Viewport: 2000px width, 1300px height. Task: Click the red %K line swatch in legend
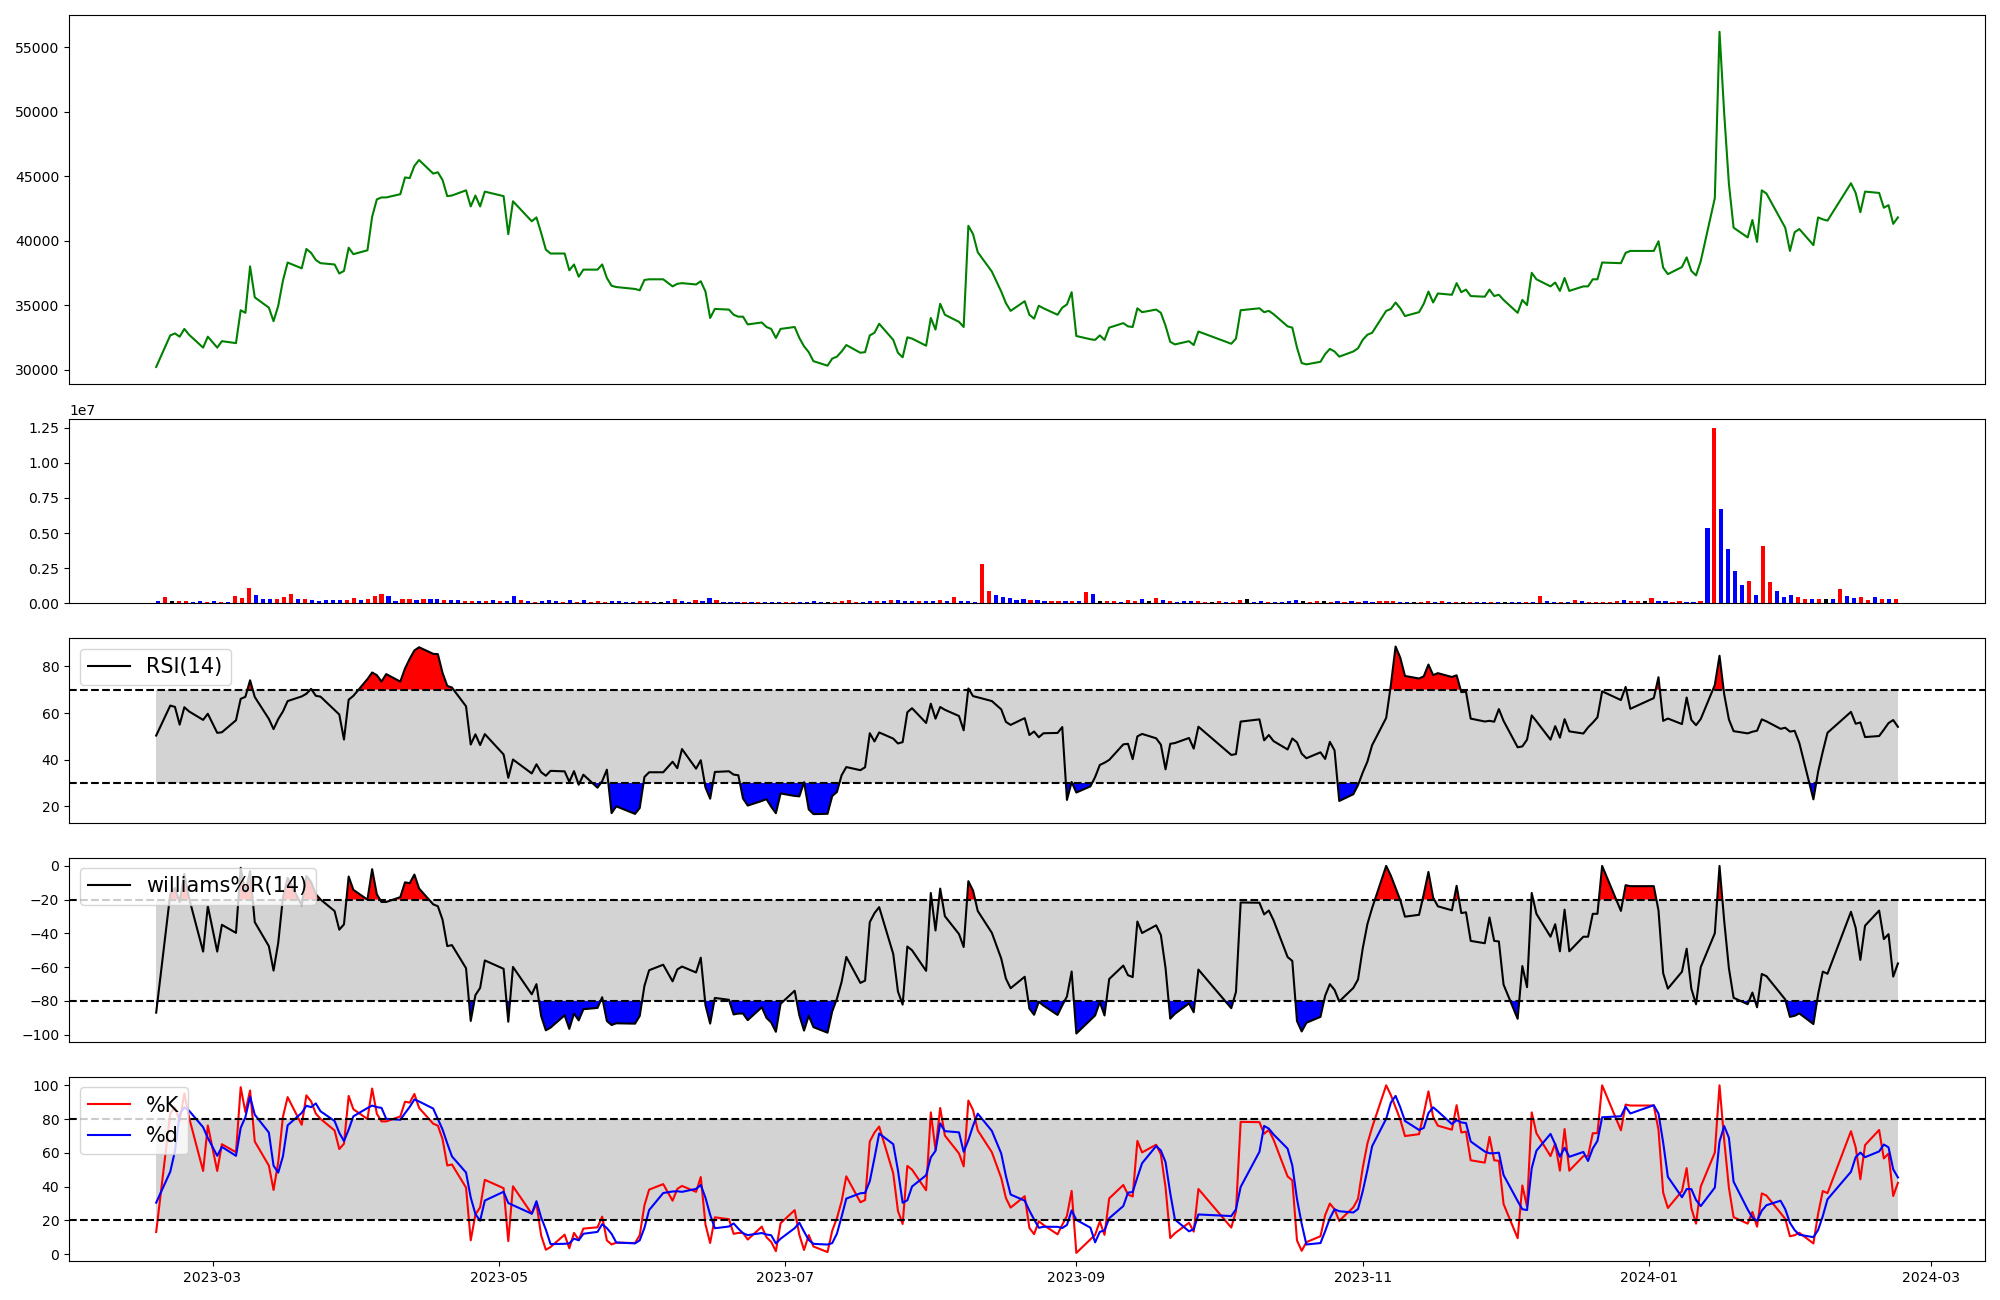(x=109, y=1105)
